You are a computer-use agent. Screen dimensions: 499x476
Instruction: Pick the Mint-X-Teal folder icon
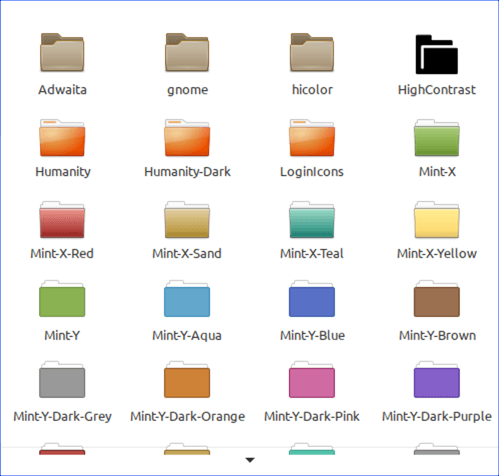[x=312, y=219]
